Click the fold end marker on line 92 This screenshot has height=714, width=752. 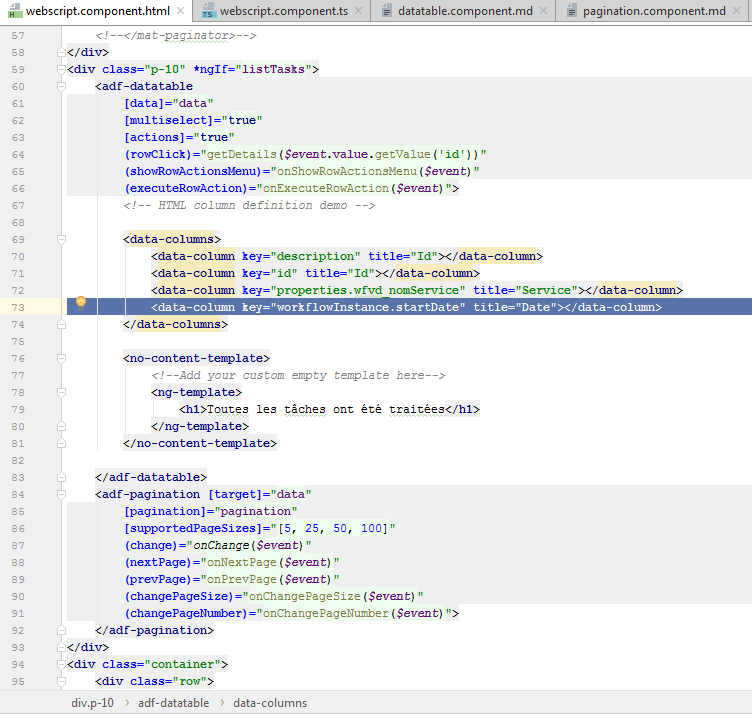pos(61,630)
